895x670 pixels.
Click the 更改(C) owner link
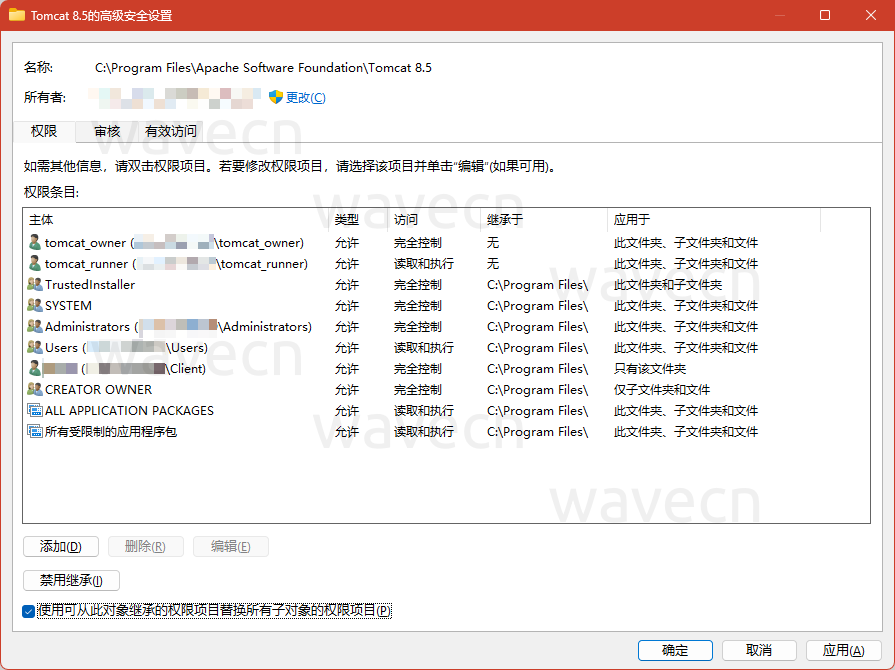click(x=305, y=98)
